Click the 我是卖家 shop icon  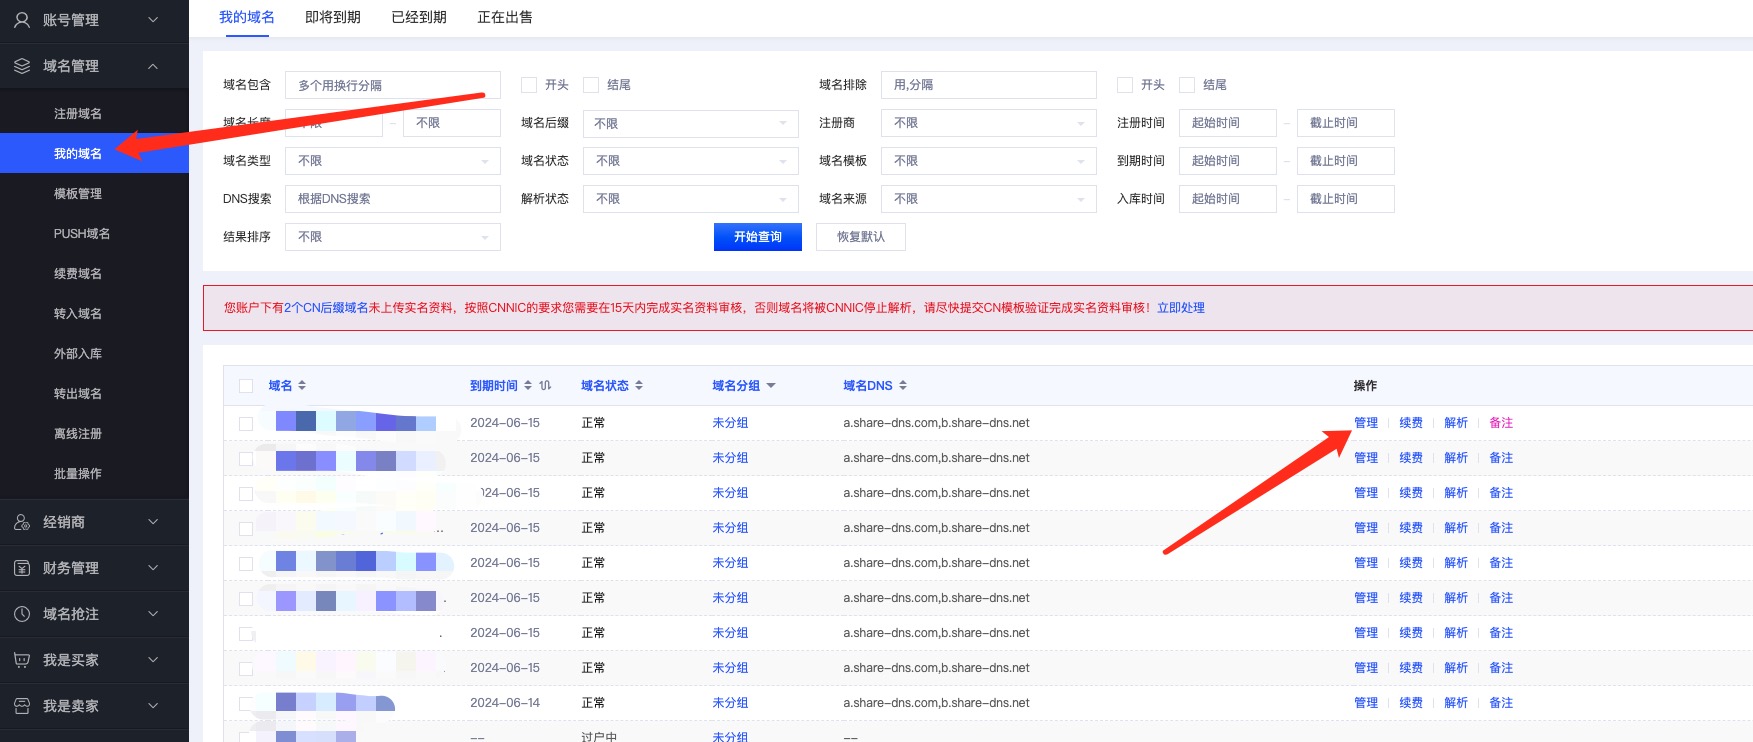coord(22,706)
